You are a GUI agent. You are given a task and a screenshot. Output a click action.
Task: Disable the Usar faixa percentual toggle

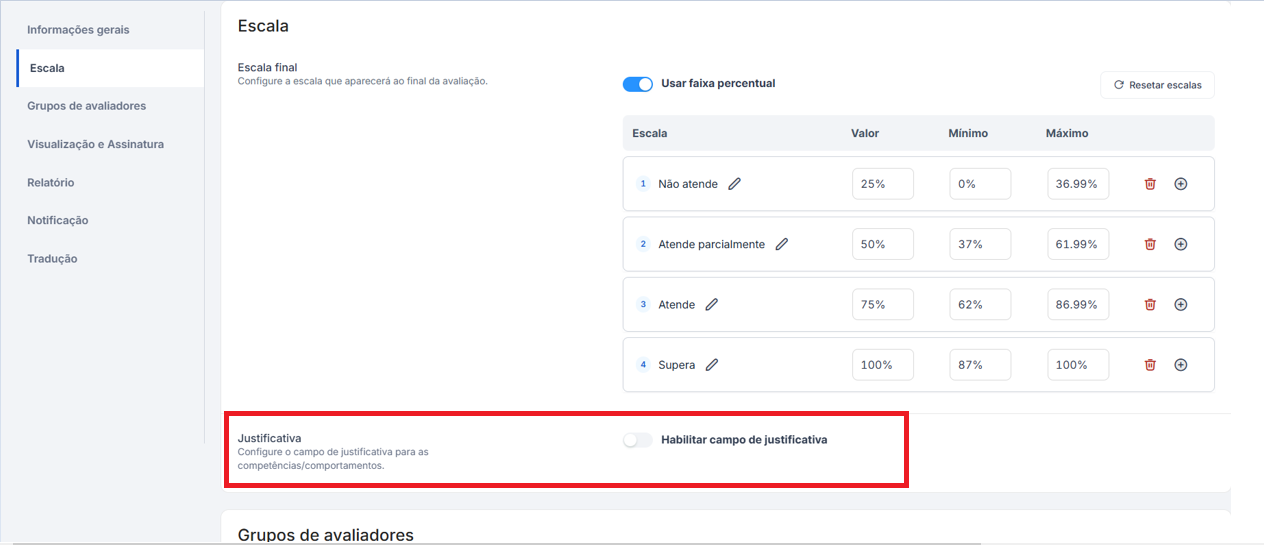click(x=637, y=84)
